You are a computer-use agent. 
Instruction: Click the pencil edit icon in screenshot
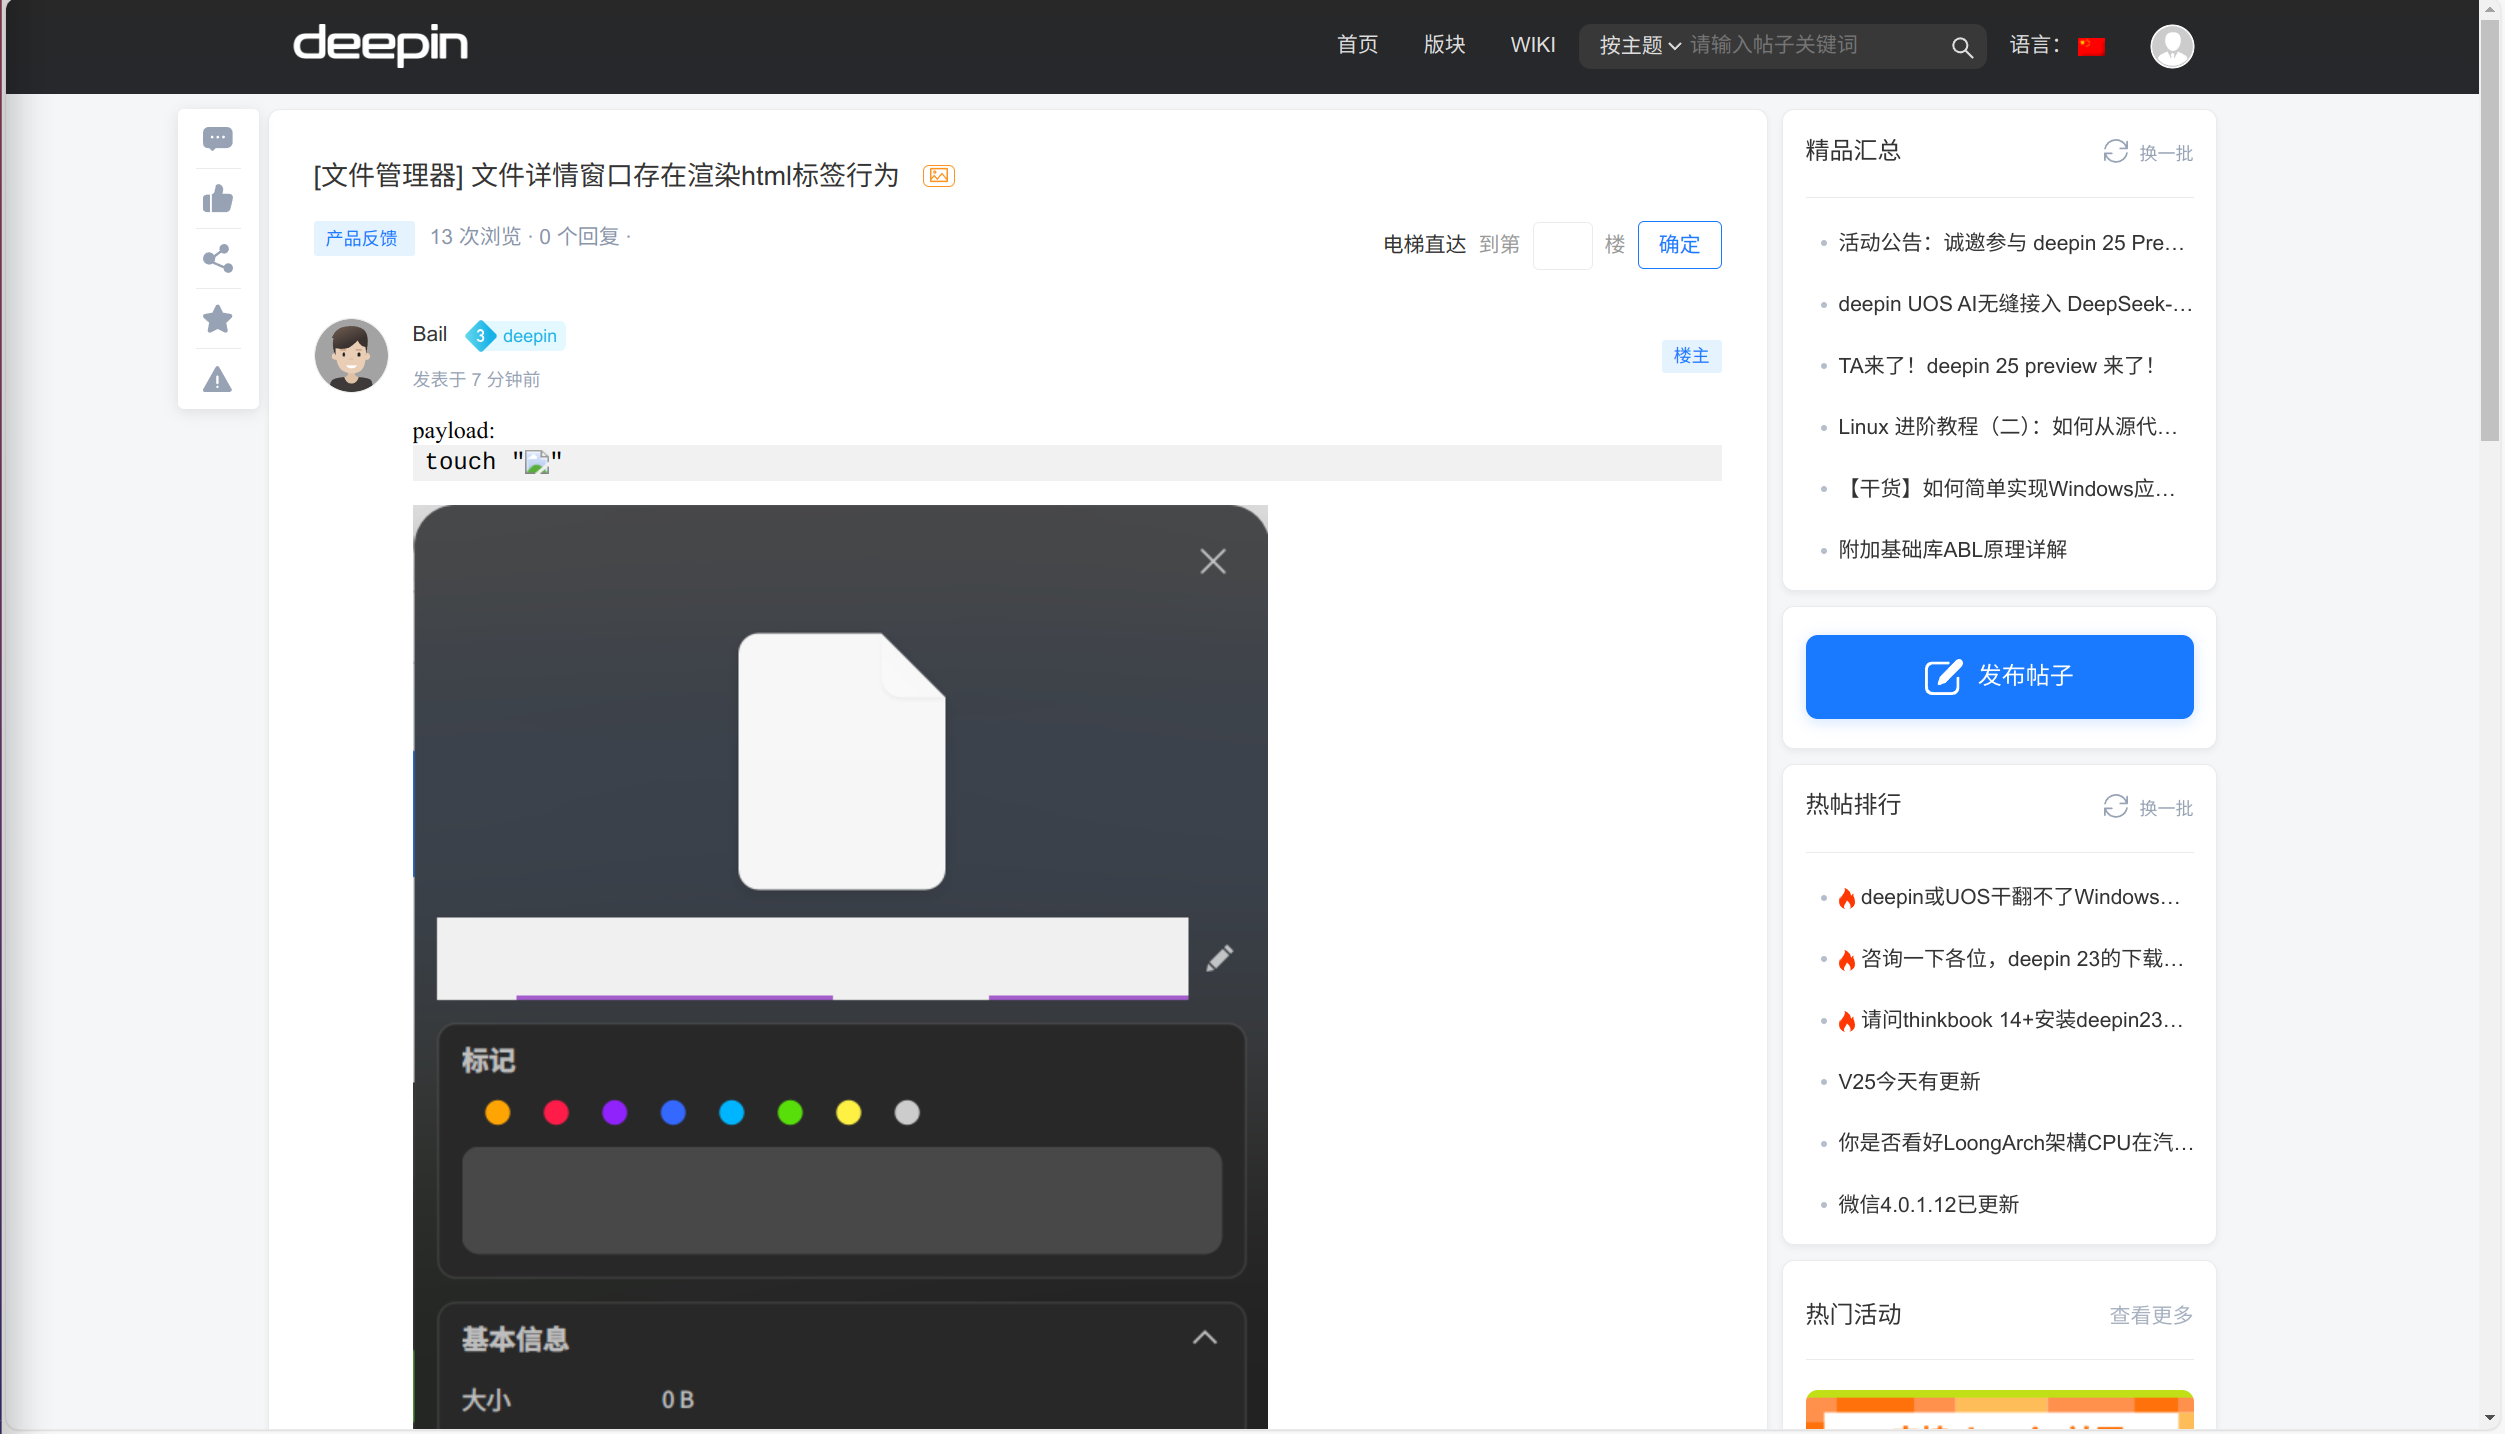tap(1219, 958)
